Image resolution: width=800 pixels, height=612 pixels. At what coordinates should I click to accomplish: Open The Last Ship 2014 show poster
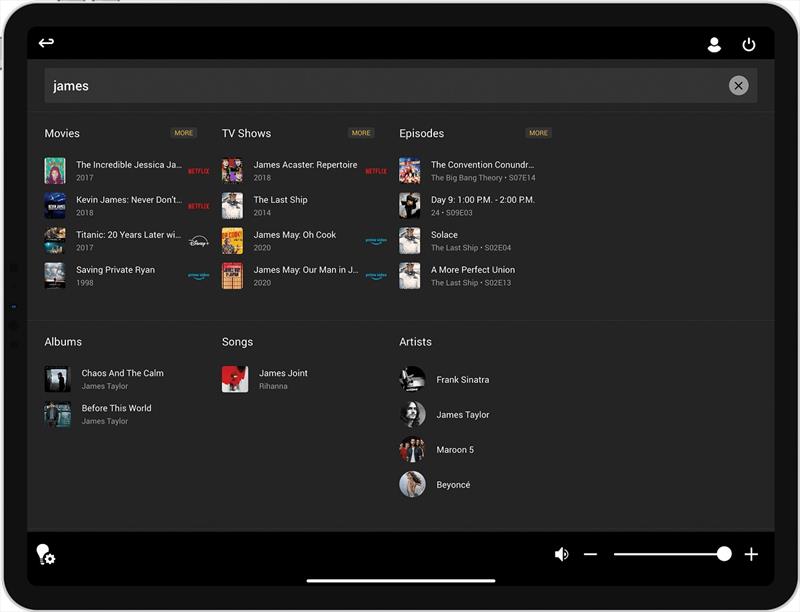(x=232, y=206)
